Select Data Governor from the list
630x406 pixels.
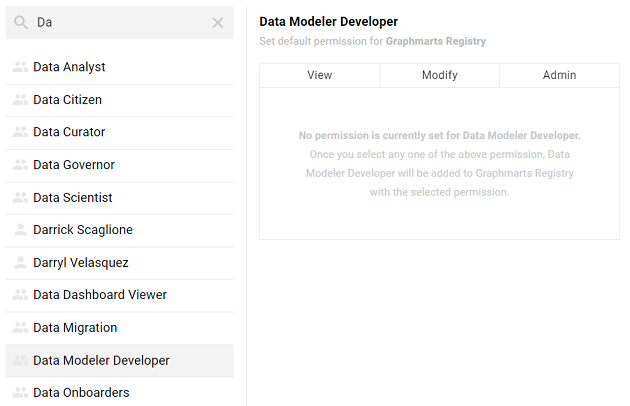[x=74, y=165]
